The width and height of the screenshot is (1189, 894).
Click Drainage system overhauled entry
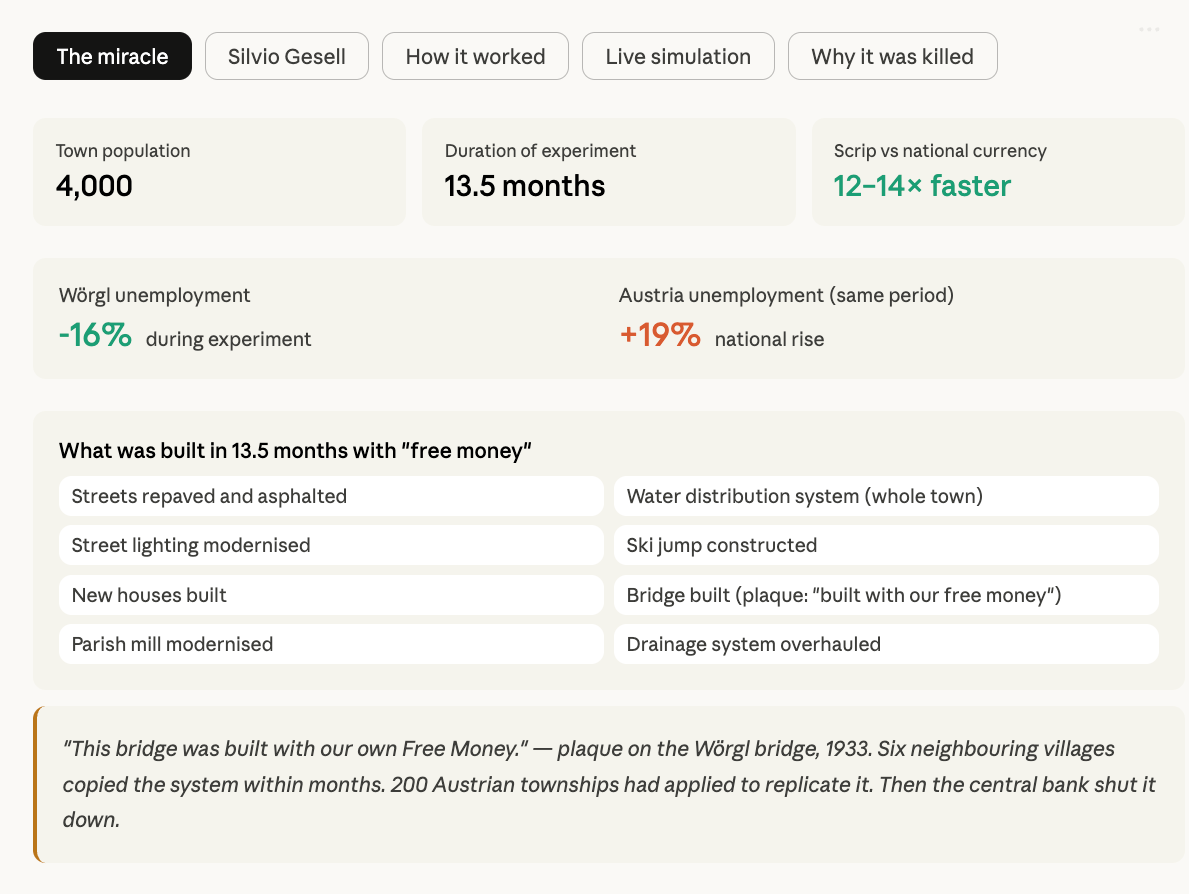886,645
